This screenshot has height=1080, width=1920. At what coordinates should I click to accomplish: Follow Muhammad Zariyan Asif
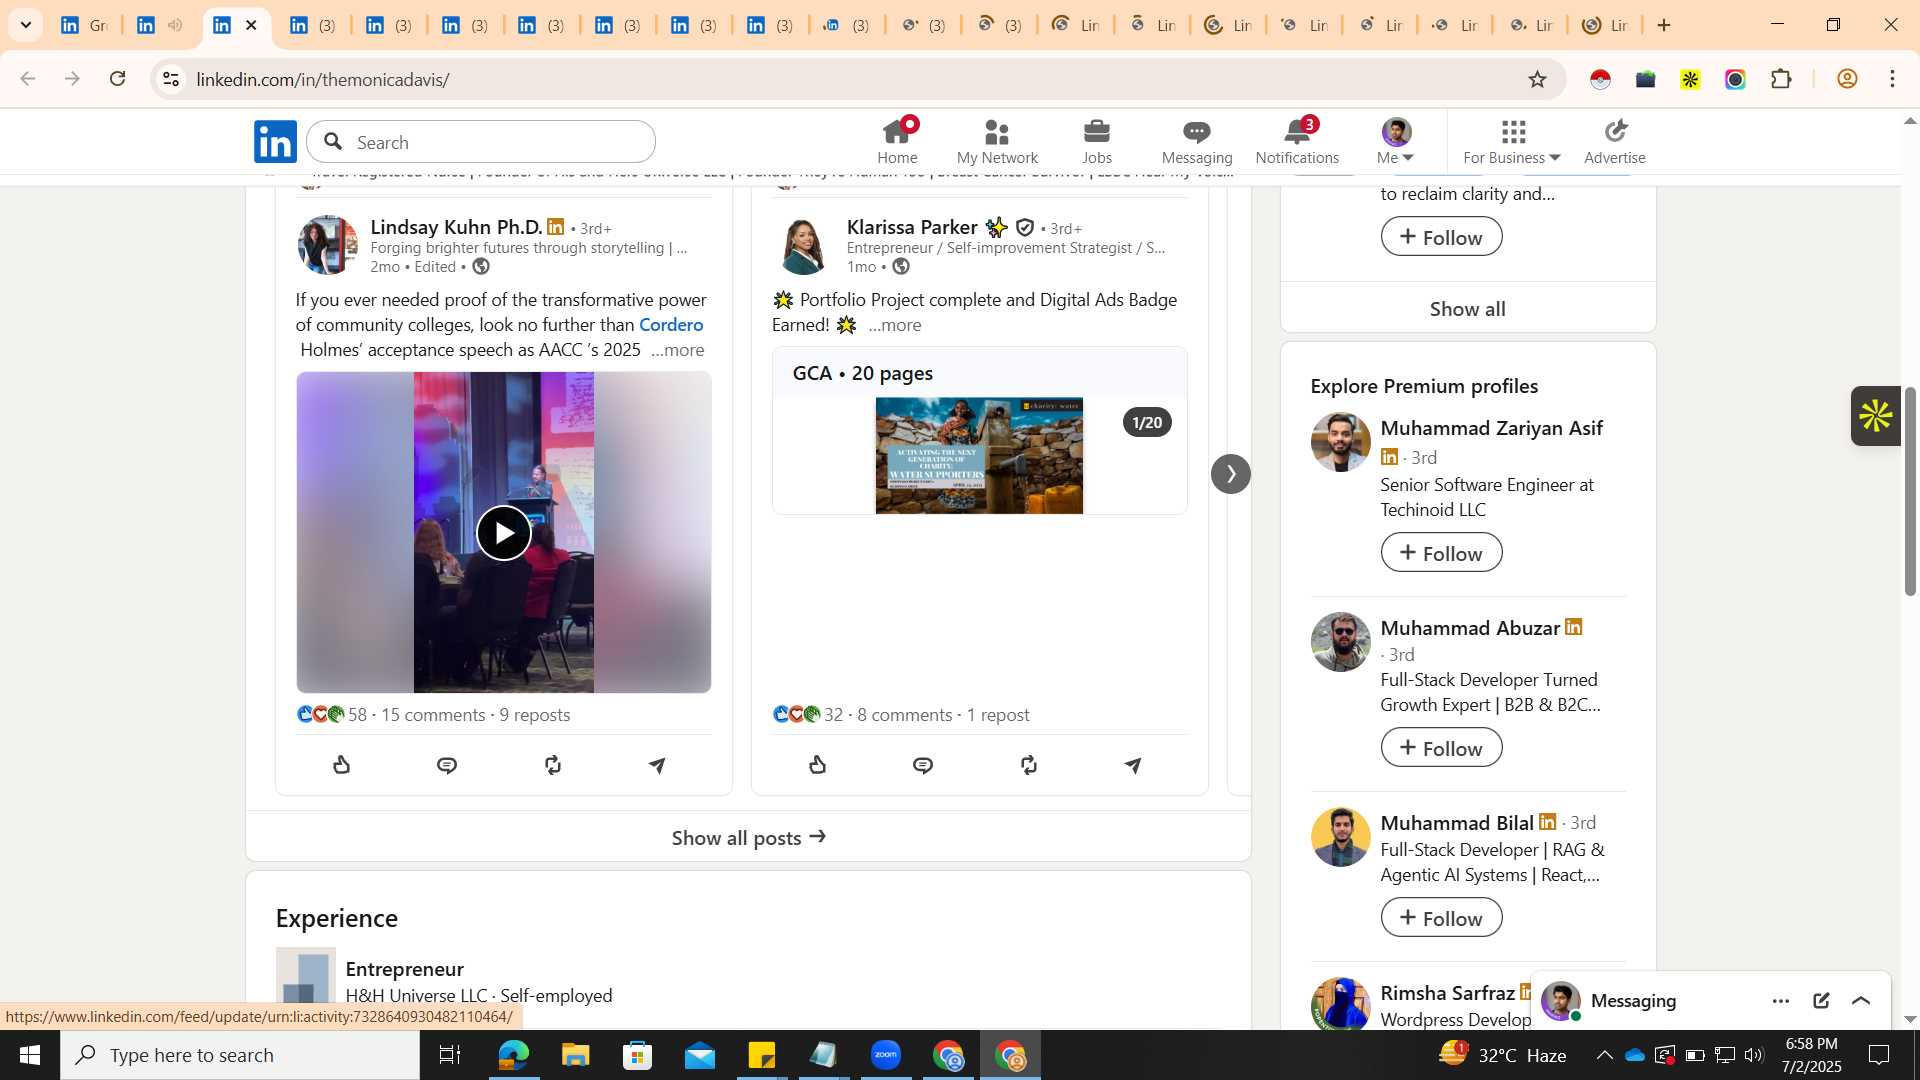(1441, 553)
